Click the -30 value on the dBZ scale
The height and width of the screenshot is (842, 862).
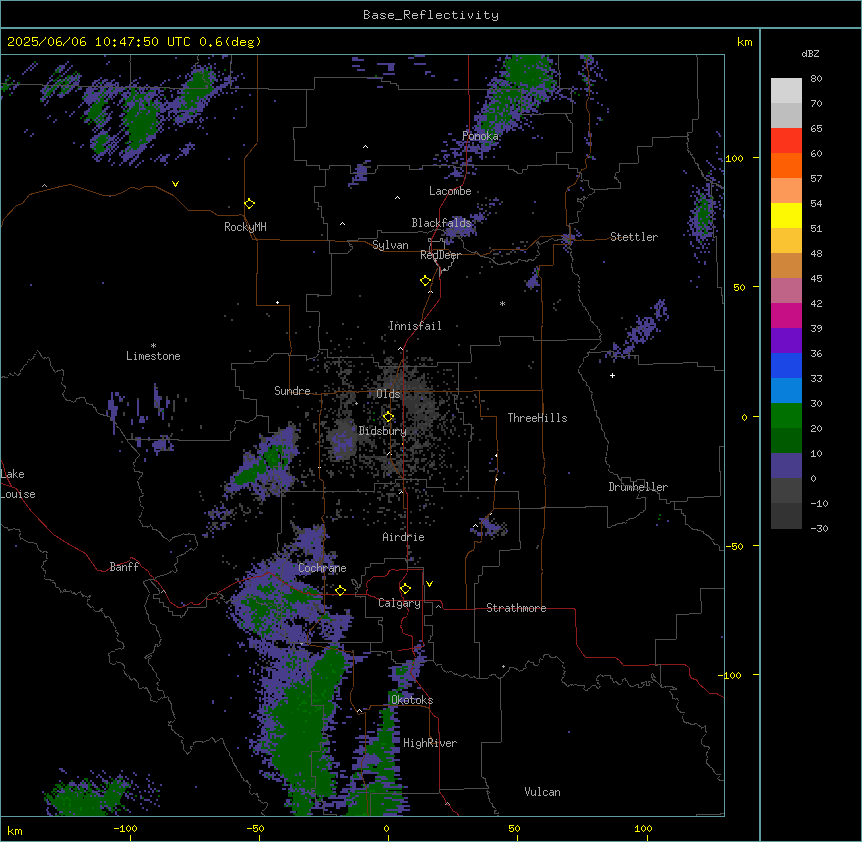[819, 528]
